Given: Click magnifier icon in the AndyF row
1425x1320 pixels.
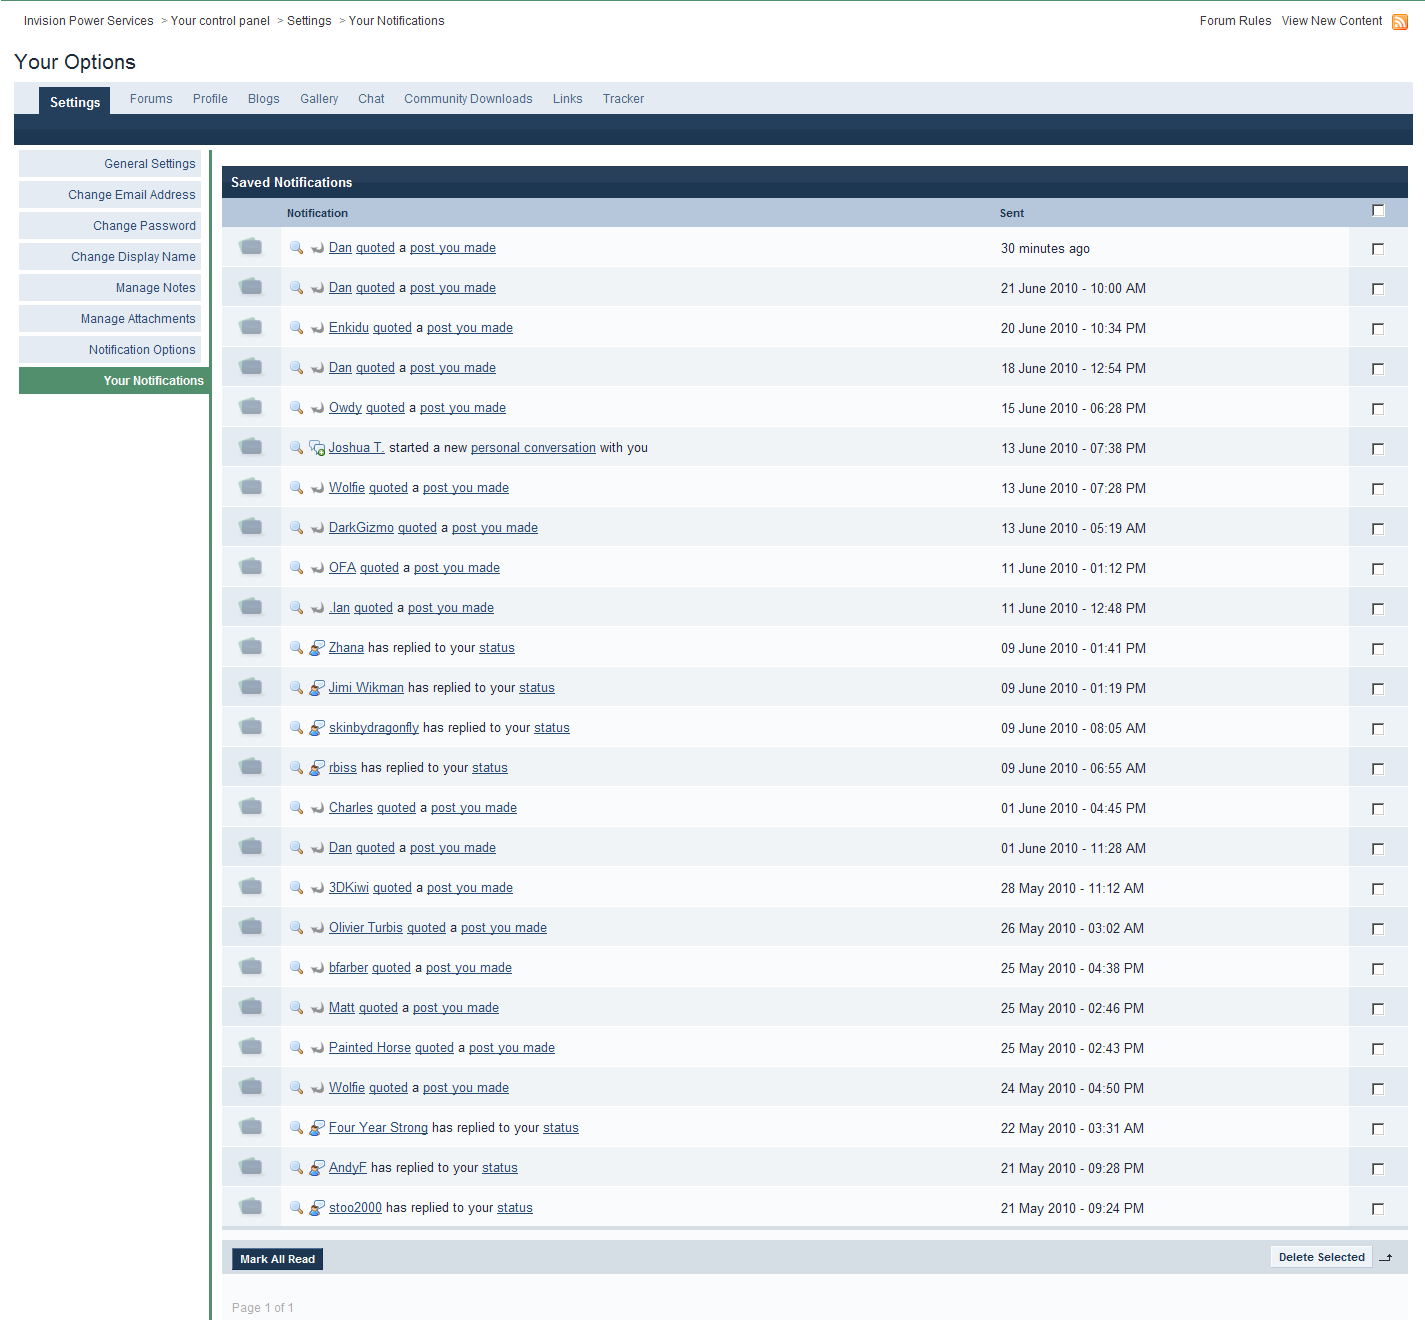Looking at the screenshot, I should point(296,1167).
